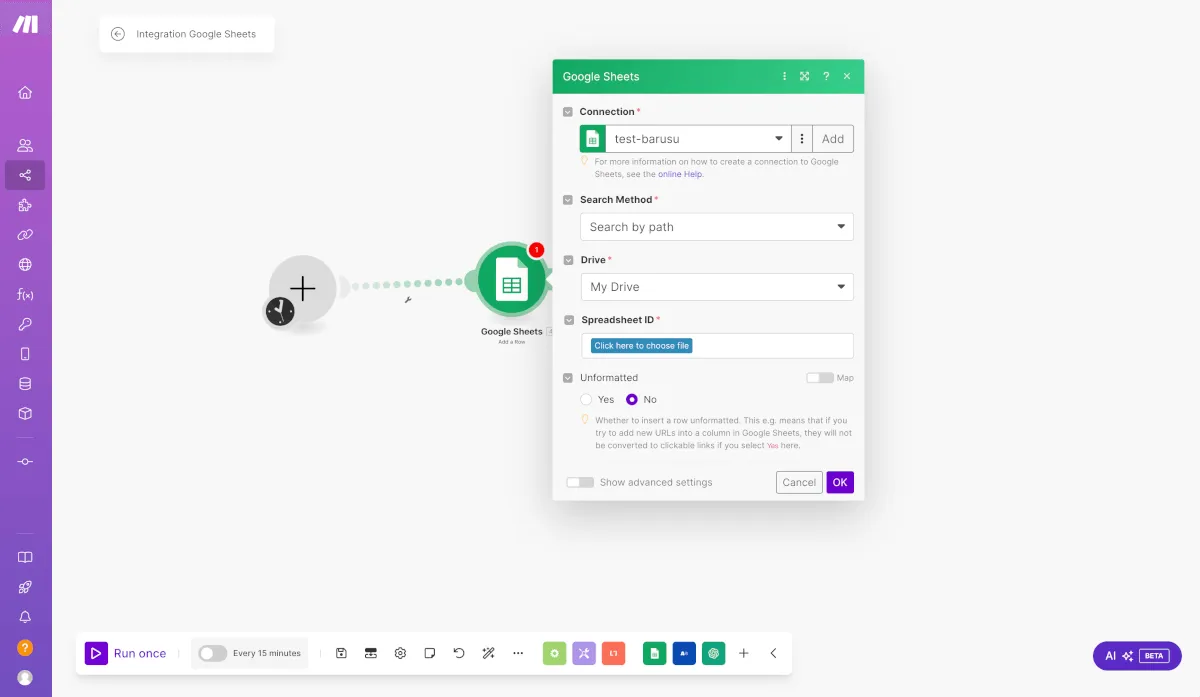
Task: Open the online Help link
Action: 680,174
